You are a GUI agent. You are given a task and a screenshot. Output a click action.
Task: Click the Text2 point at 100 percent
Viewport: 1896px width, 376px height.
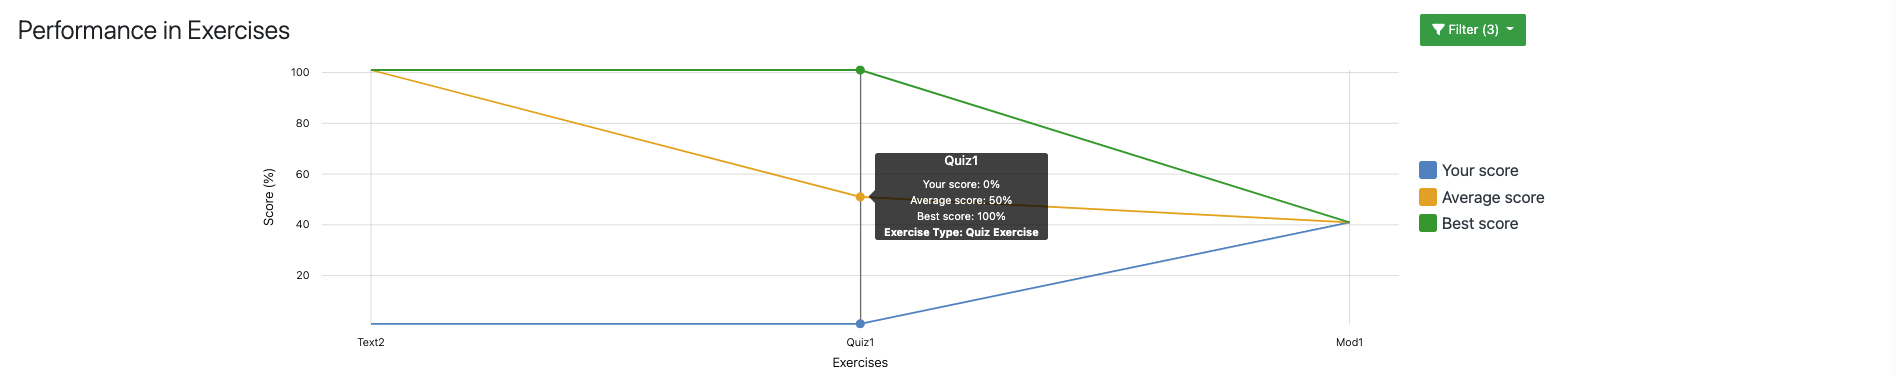(371, 70)
